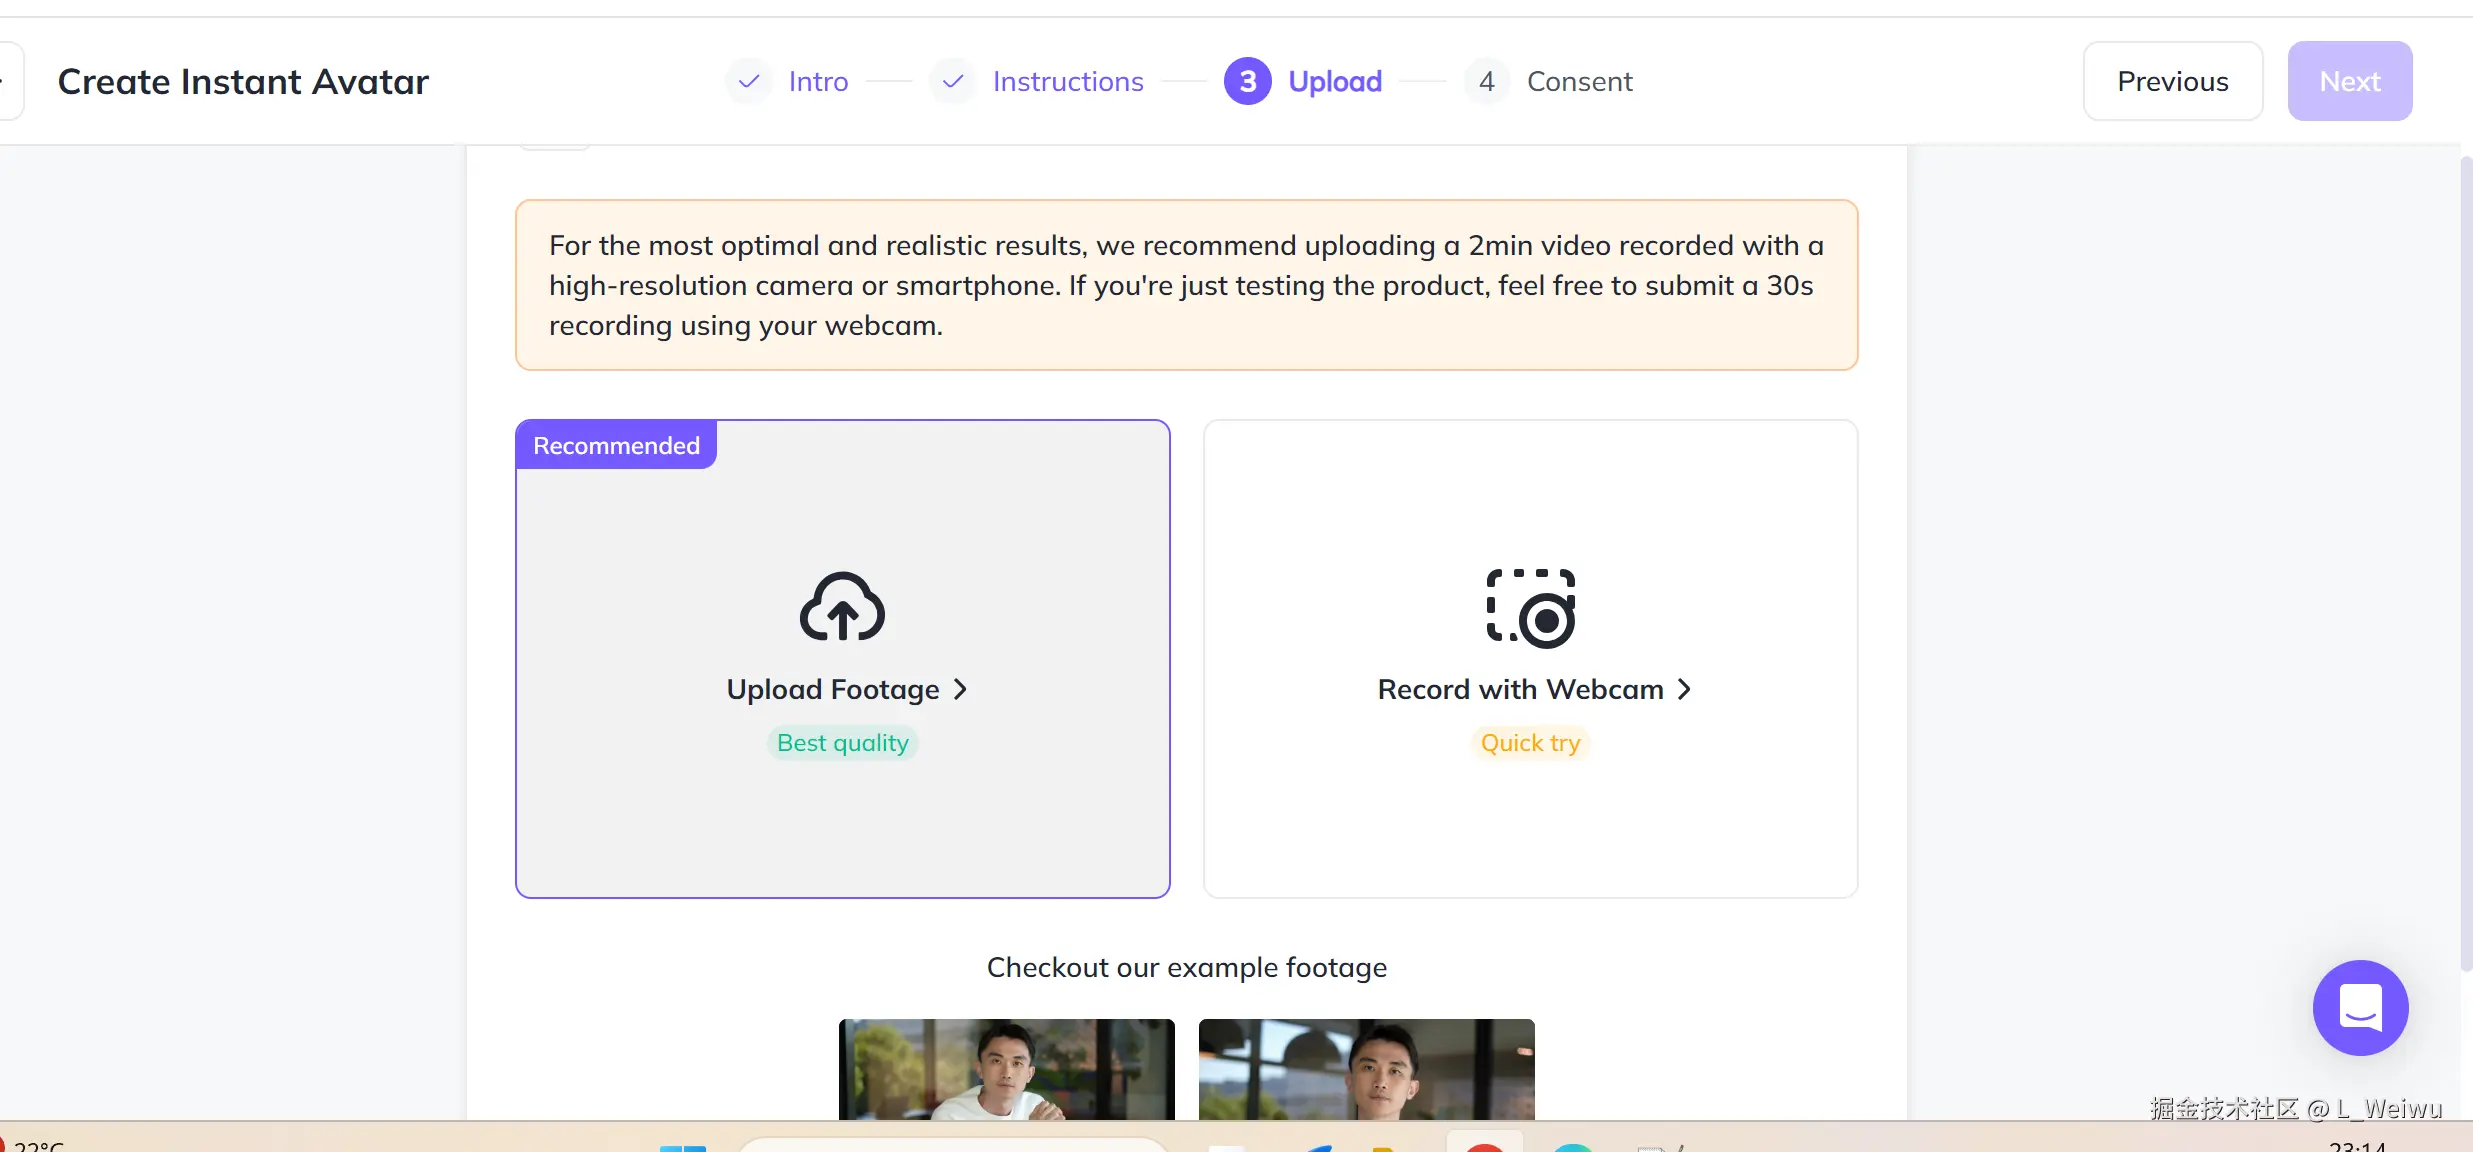Switch to the Instructions step
This screenshot has height=1152, width=2473.
(1067, 81)
